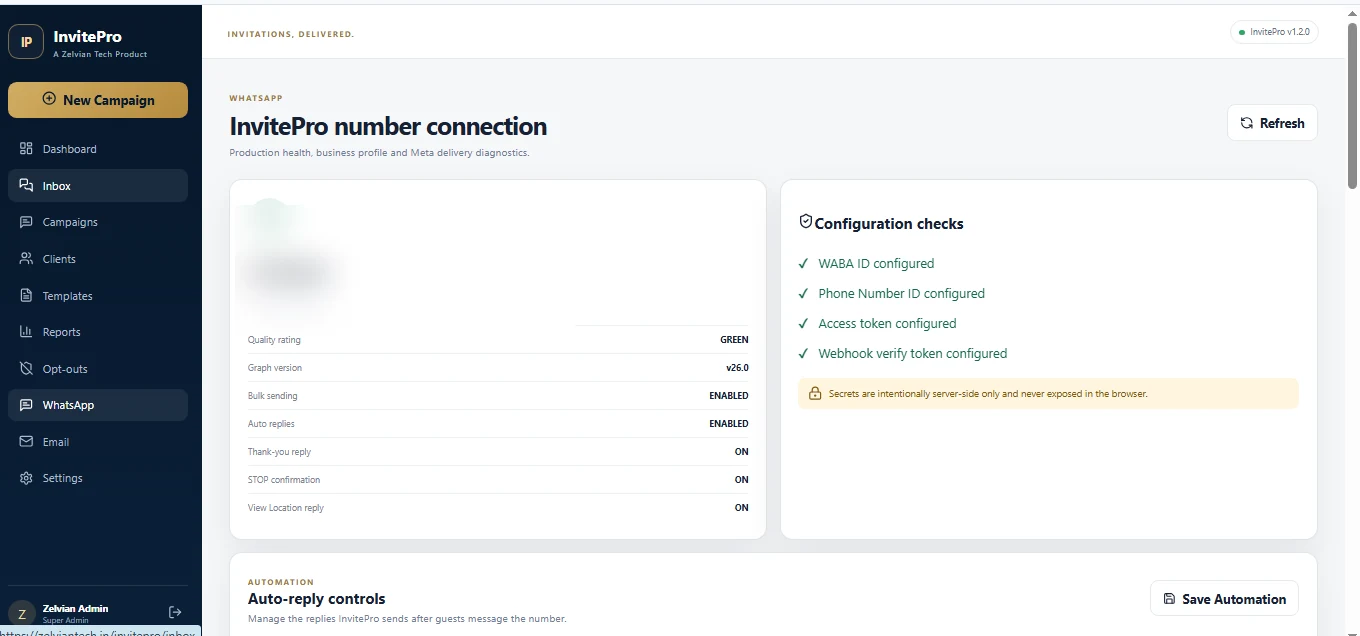1360x636 pixels.
Task: Click the Reports bar chart icon
Action: tap(26, 332)
